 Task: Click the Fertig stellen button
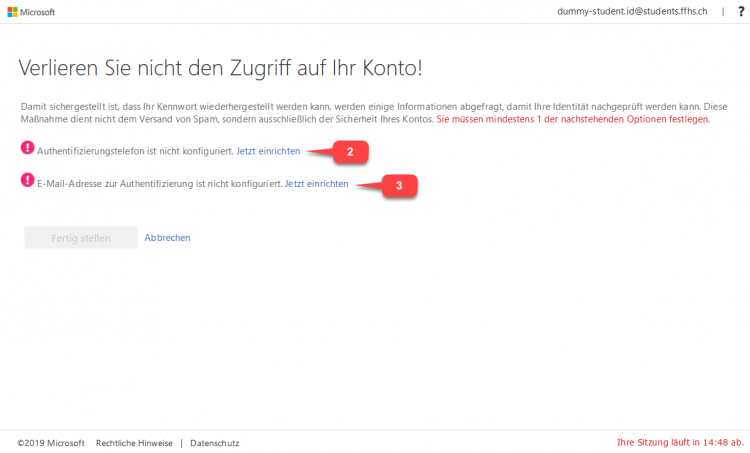(x=81, y=238)
